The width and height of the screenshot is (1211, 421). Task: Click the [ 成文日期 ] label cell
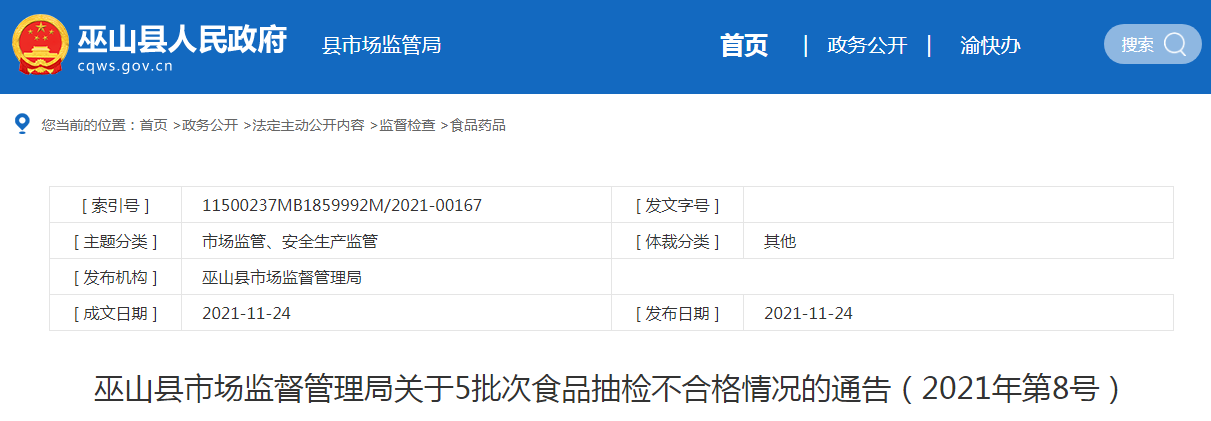click(x=115, y=313)
